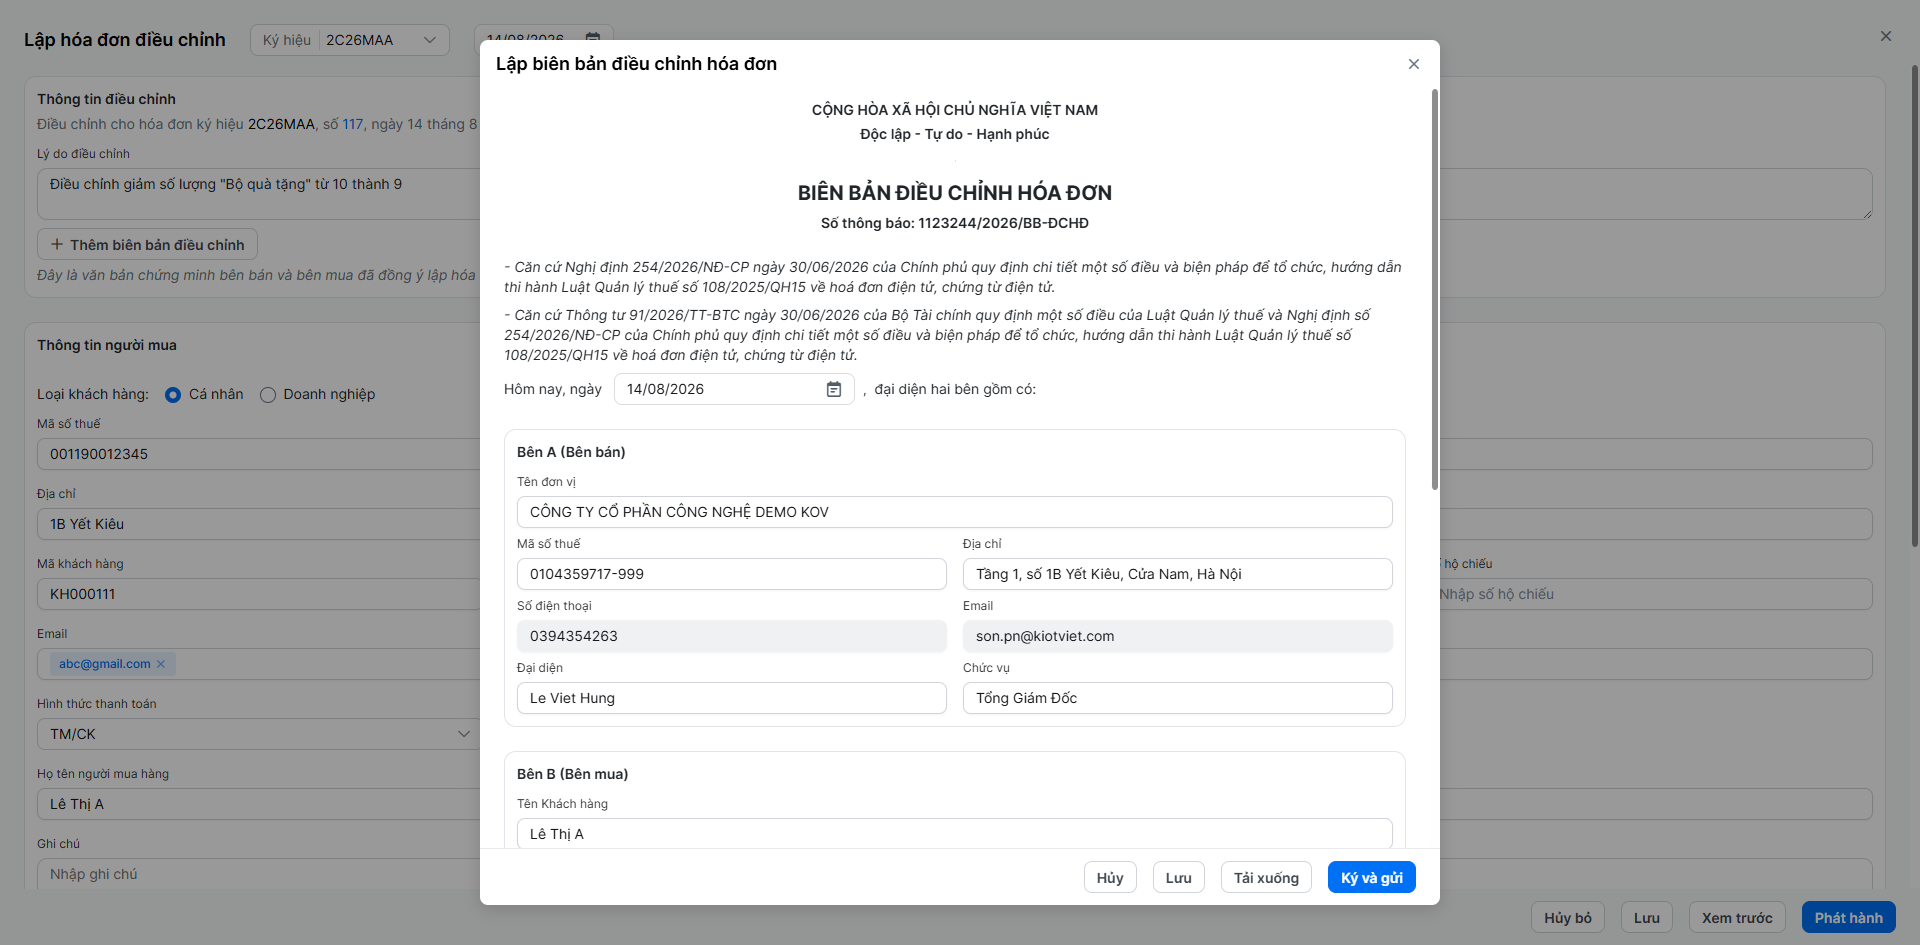Click the Chức vụ Tổng Giám Đốc field
This screenshot has width=1920, height=945.
[x=1177, y=698]
